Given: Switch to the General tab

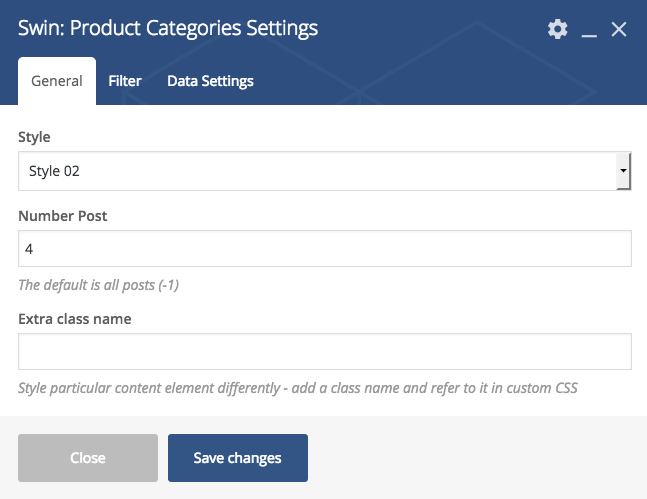Looking at the screenshot, I should [x=57, y=81].
